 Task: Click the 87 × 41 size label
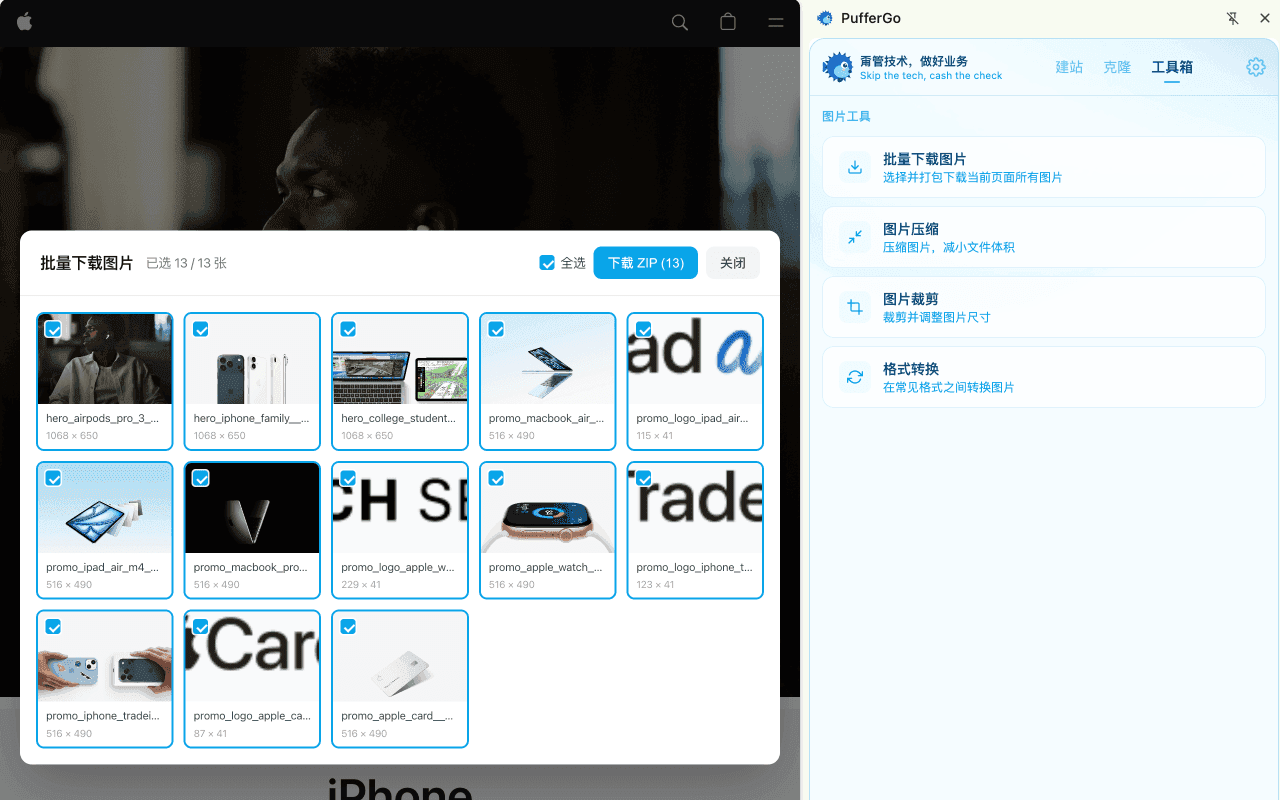pyautogui.click(x=211, y=733)
